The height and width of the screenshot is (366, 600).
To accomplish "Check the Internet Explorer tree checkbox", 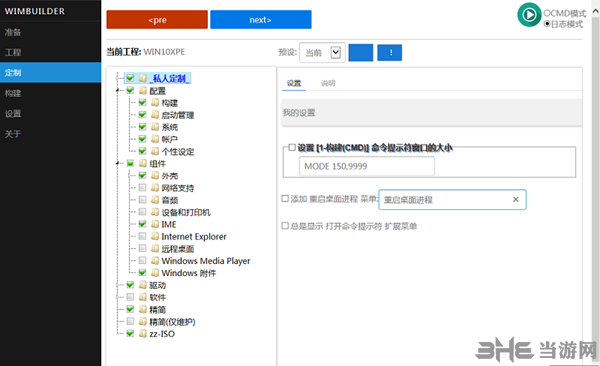I will [x=142, y=236].
